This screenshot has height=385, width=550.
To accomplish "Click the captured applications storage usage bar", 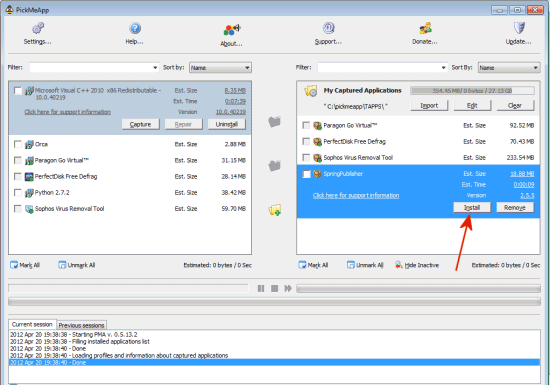I will [472, 91].
